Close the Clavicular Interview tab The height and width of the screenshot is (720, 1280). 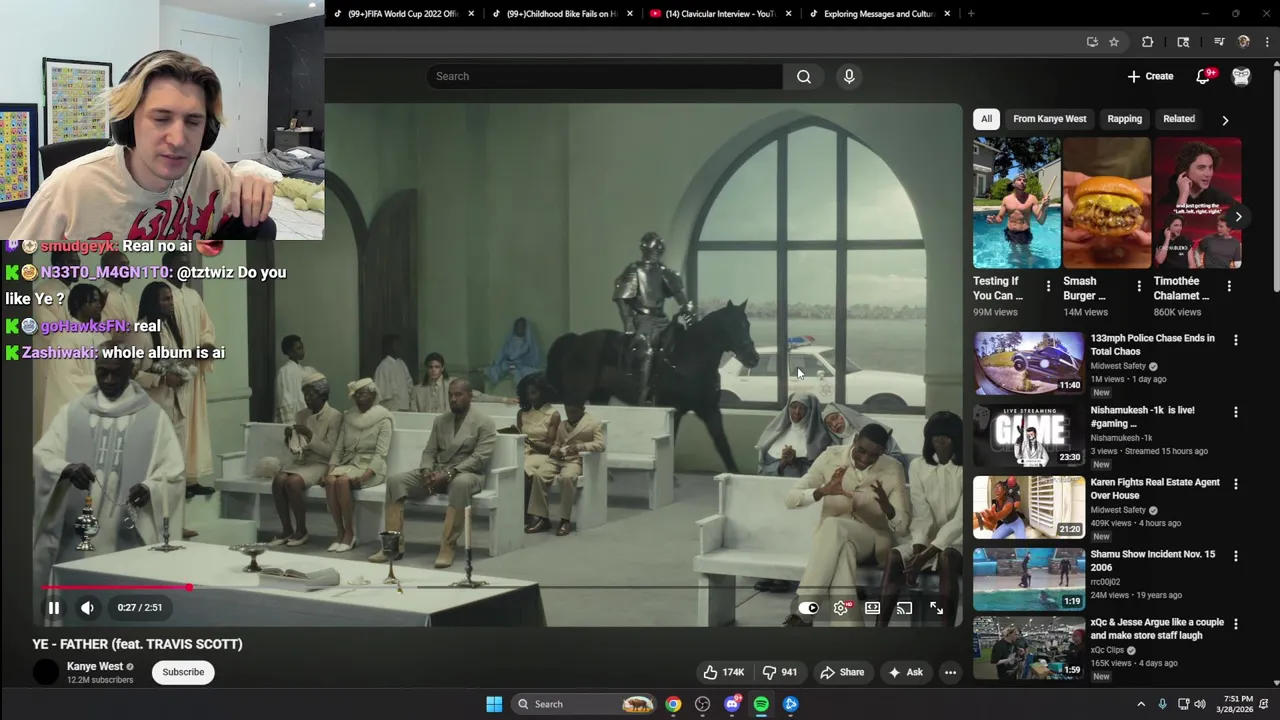tap(789, 14)
